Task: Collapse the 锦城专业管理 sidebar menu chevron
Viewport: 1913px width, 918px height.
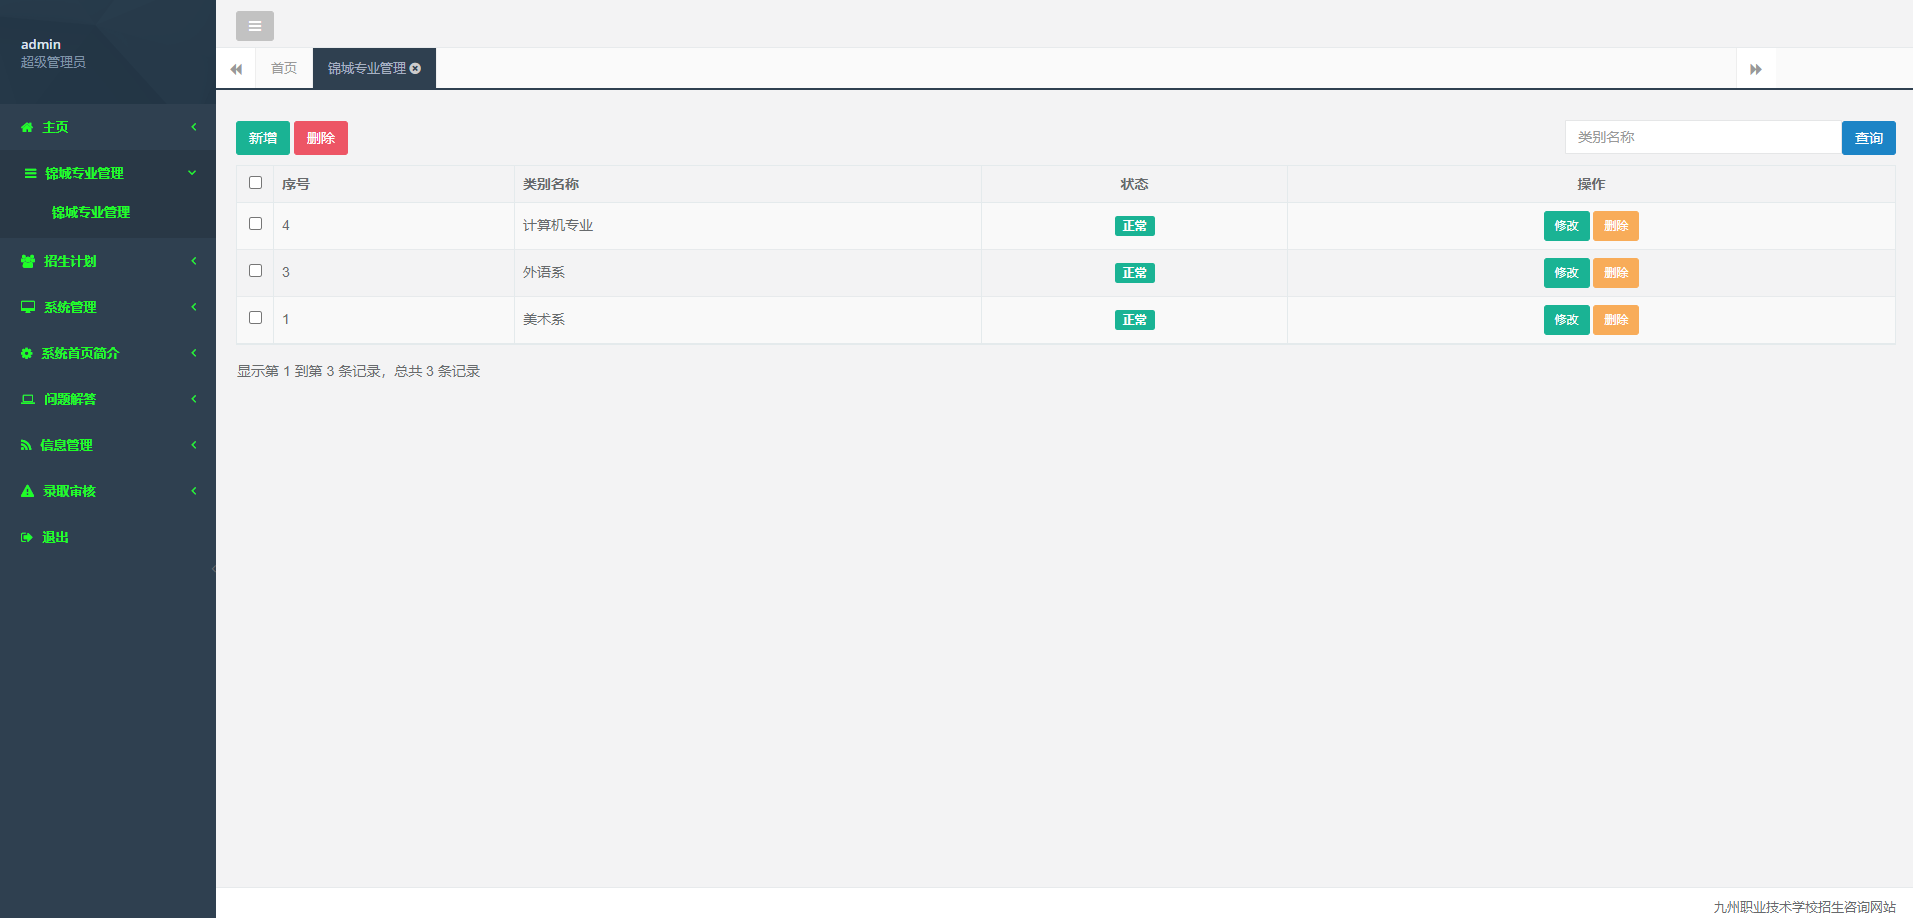Action: (192, 173)
